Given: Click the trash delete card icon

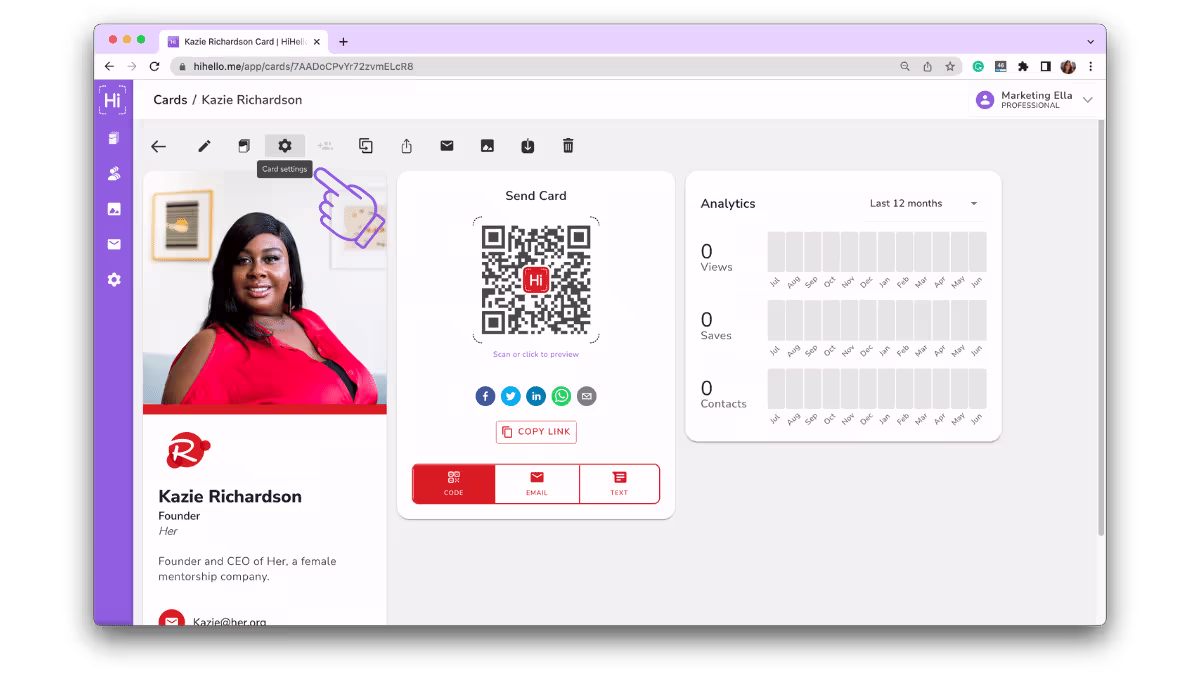Looking at the screenshot, I should 568,146.
